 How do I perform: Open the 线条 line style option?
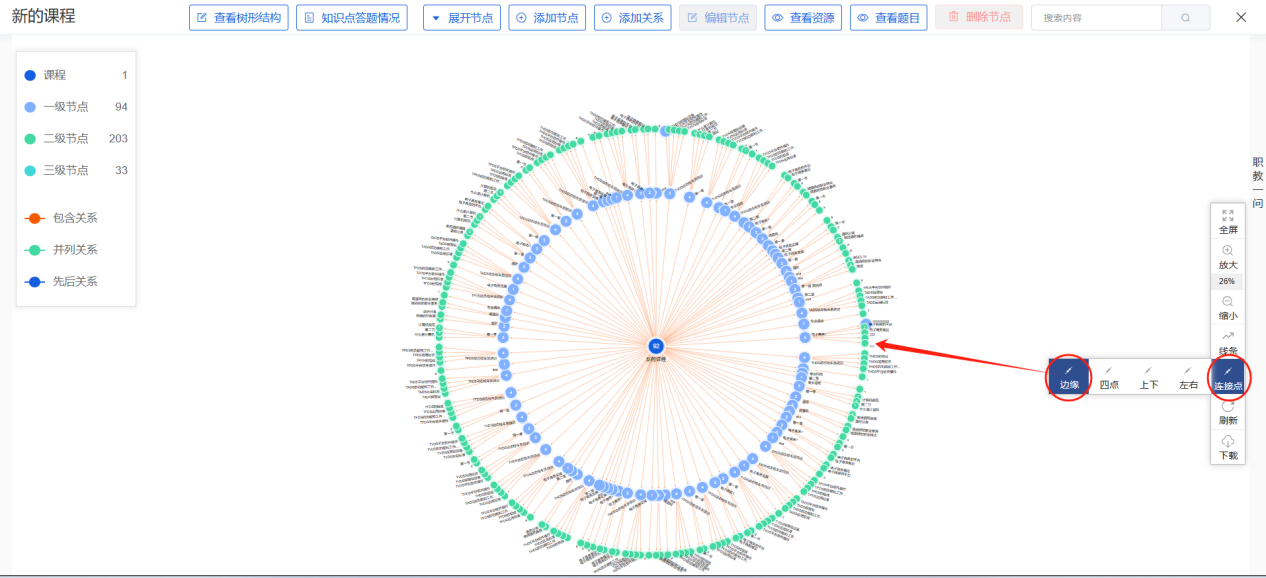1227,337
